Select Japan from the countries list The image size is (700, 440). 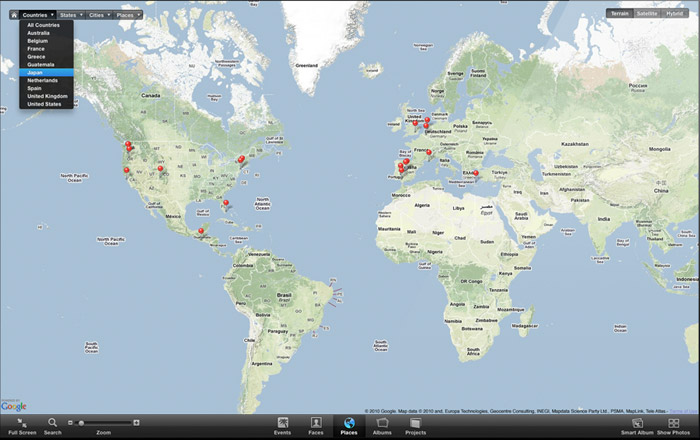point(36,72)
